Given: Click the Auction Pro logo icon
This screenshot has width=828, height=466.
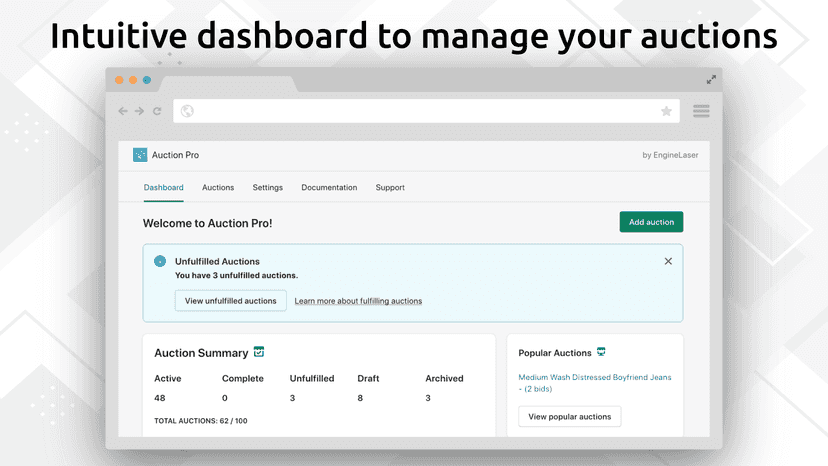Looking at the screenshot, I should click(140, 155).
